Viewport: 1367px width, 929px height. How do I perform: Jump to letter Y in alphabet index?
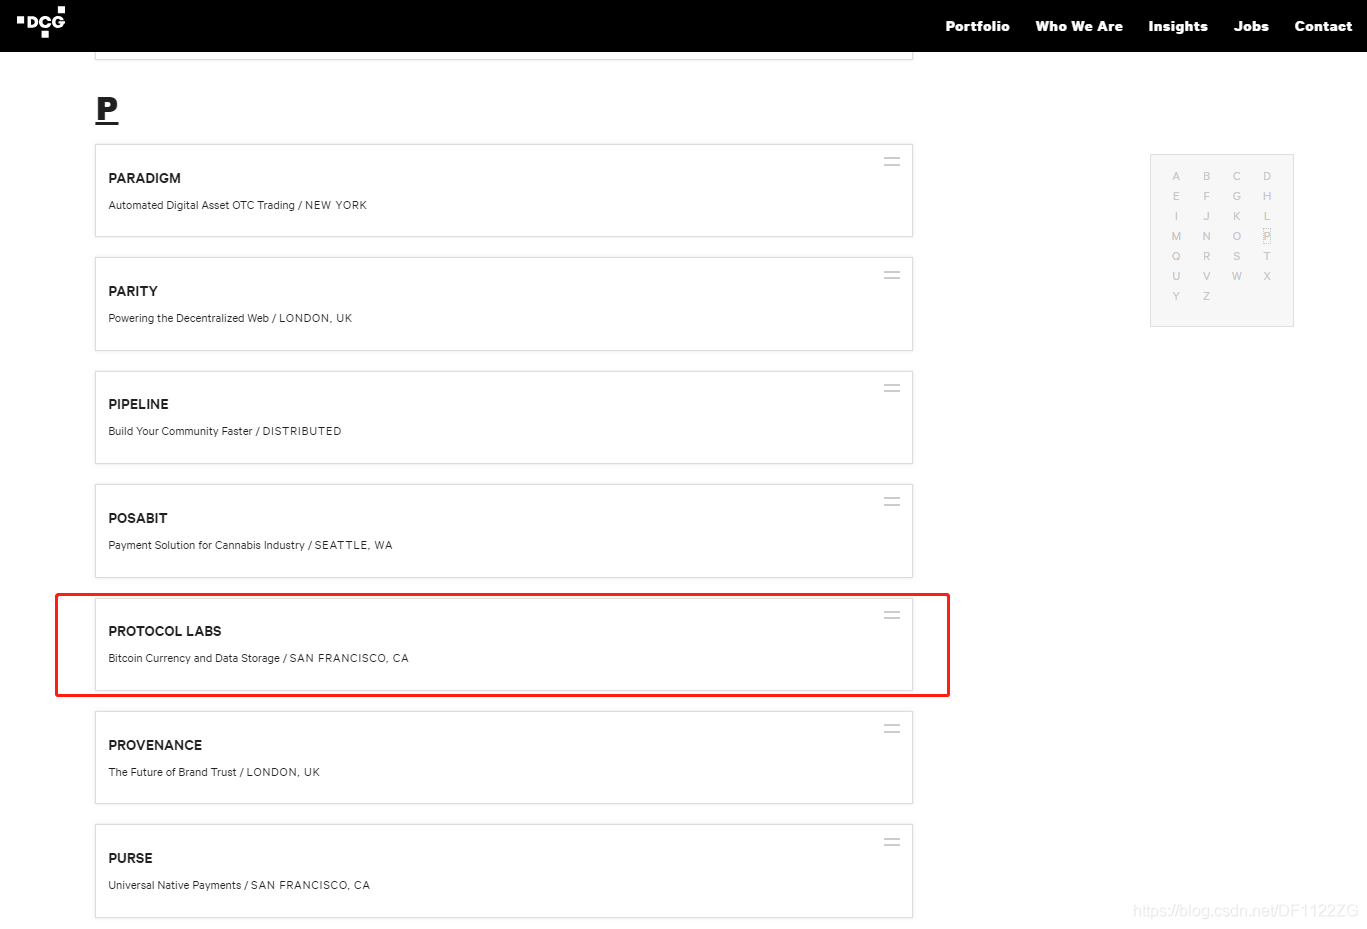click(x=1176, y=296)
